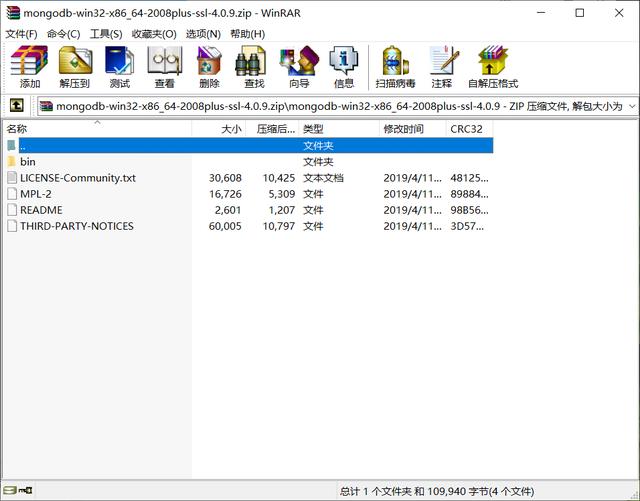Viewport: 640px width, 501px height.
Task: Click the README file icon
Action: [12, 210]
